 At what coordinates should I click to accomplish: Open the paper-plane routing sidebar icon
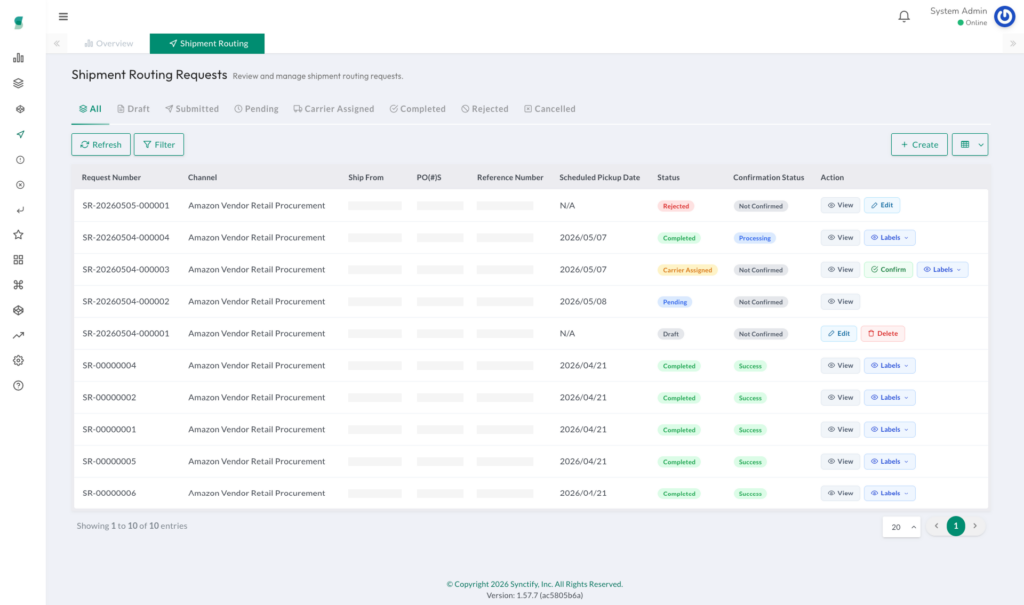20,135
